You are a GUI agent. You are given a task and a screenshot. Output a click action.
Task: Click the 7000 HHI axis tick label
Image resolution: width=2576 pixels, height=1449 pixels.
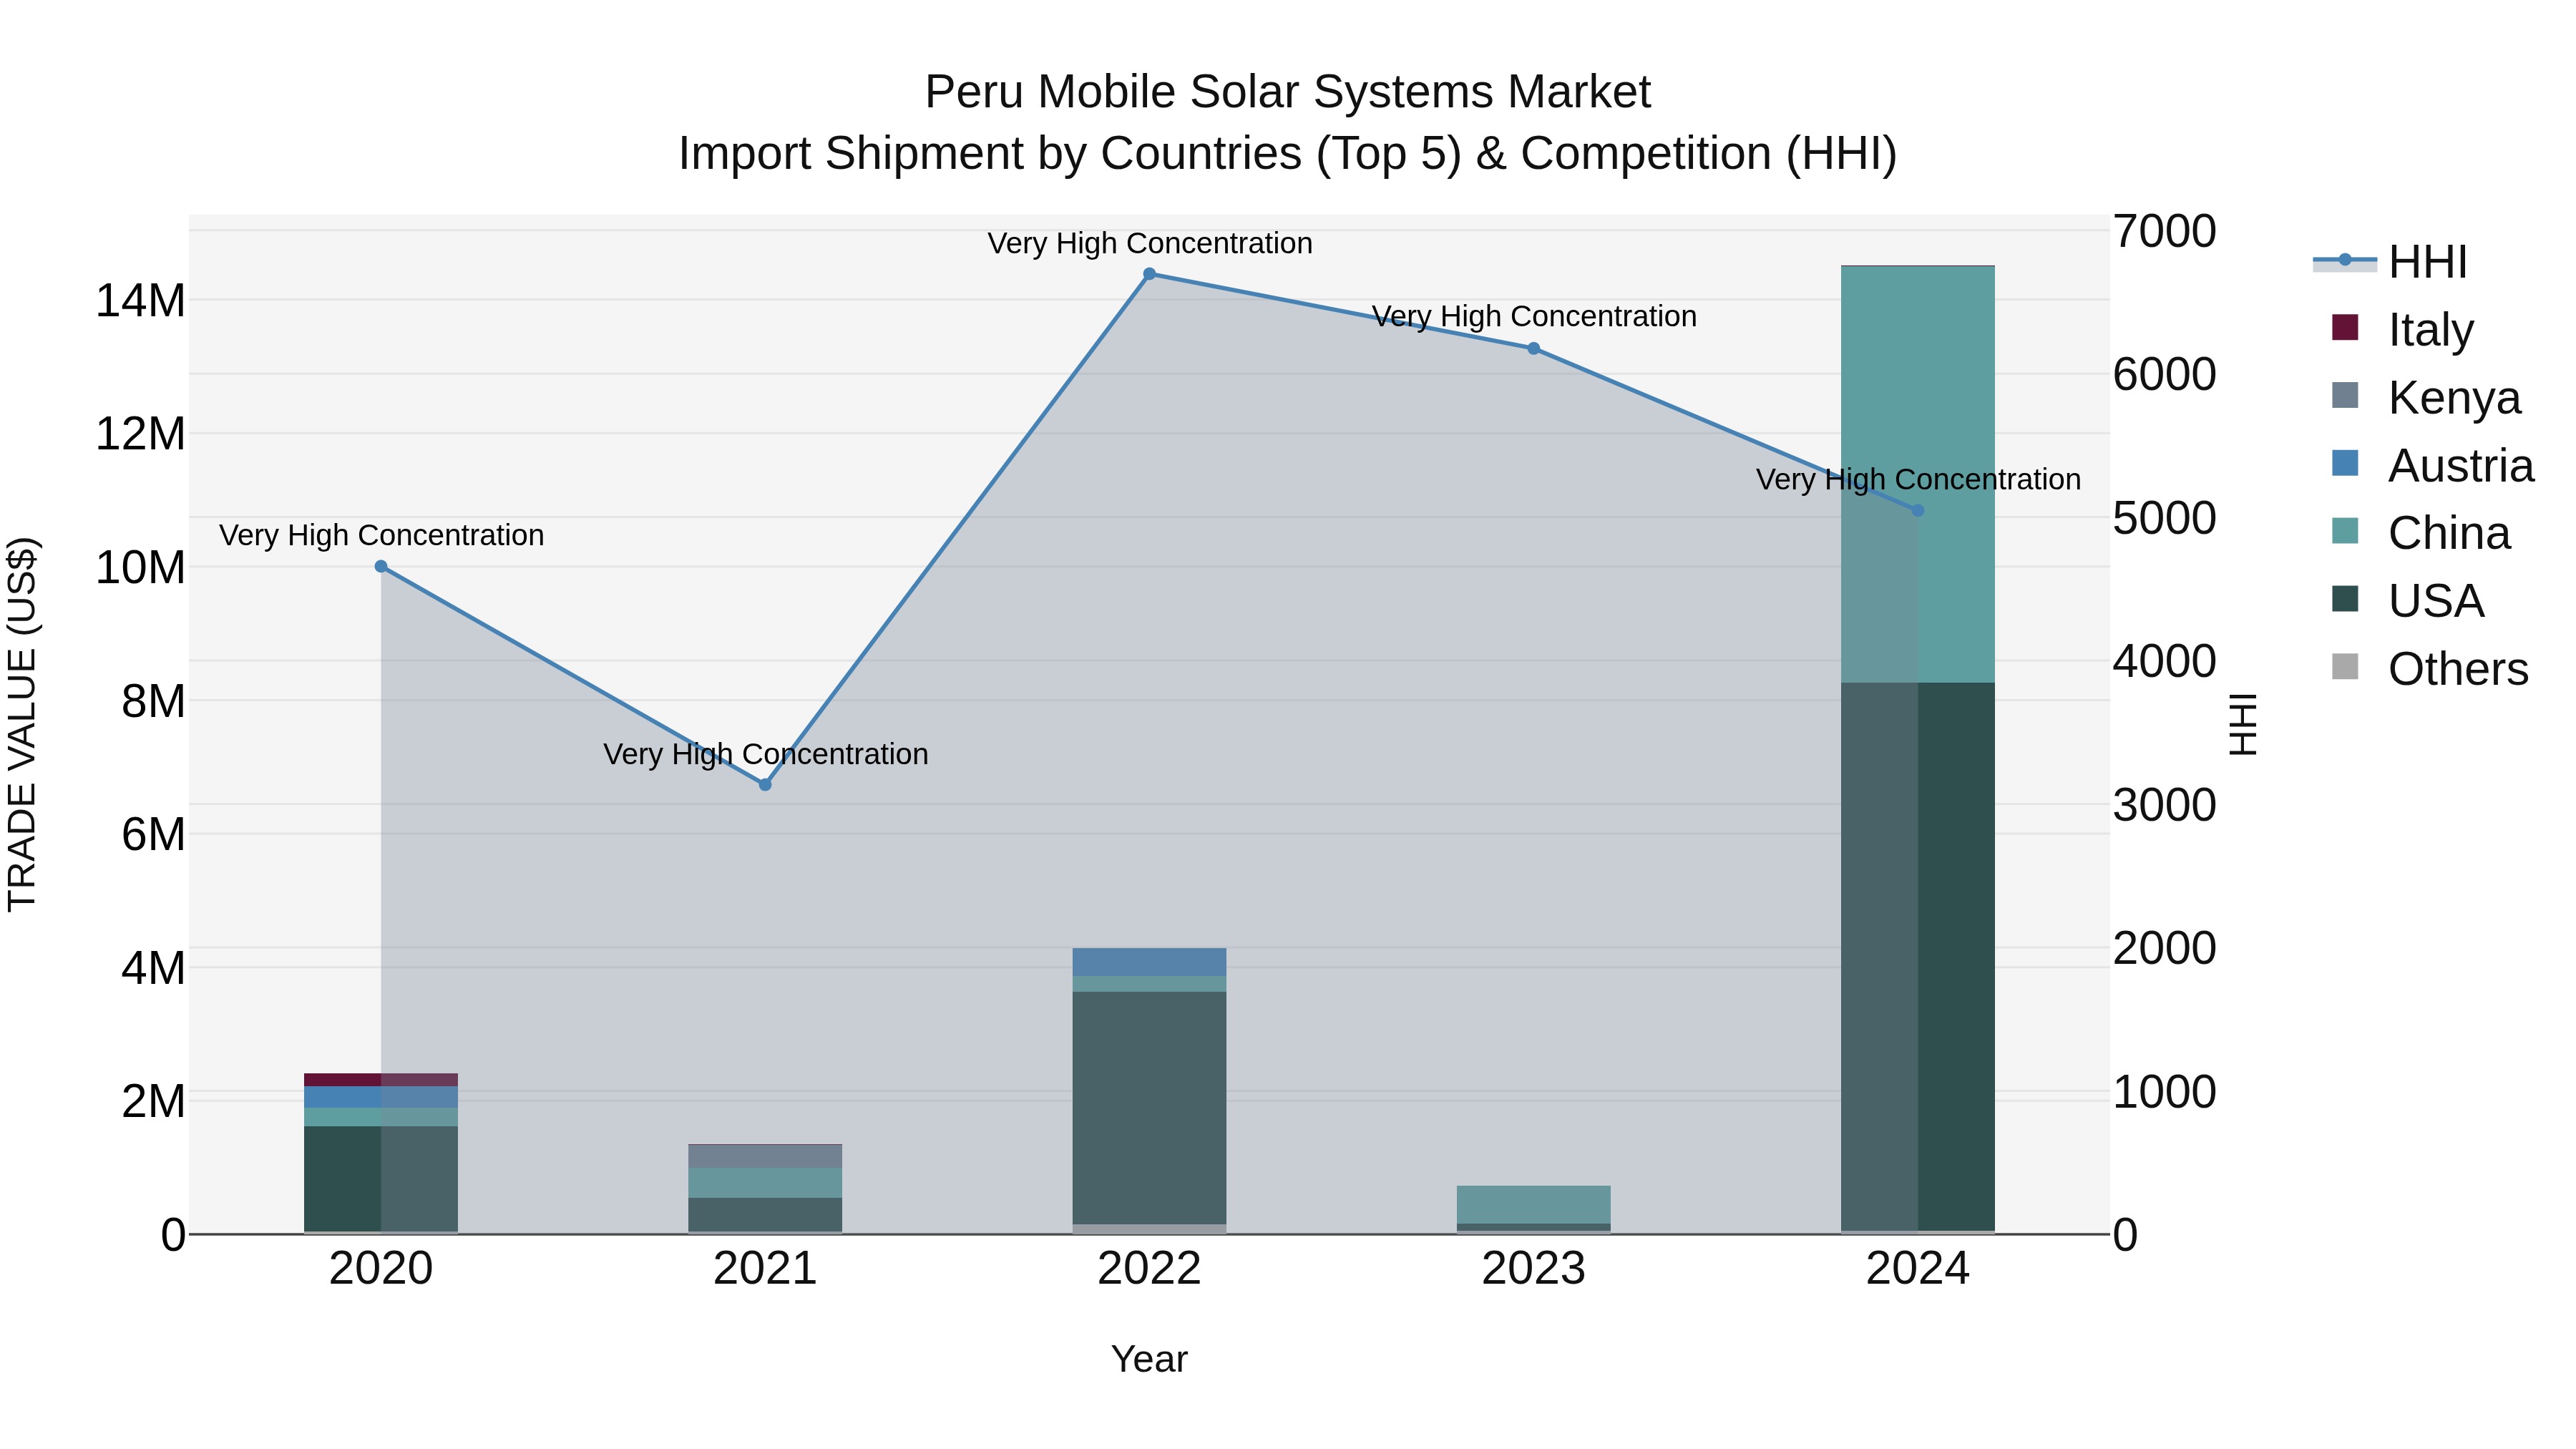click(2165, 231)
